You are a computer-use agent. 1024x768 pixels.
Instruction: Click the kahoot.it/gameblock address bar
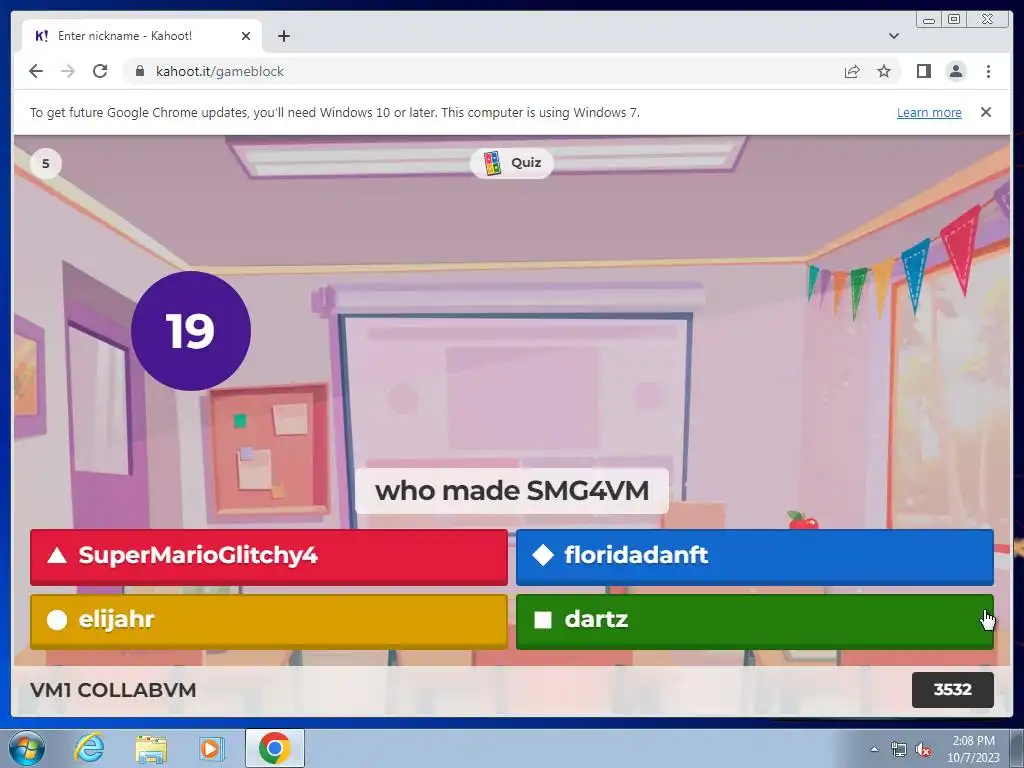click(483, 71)
